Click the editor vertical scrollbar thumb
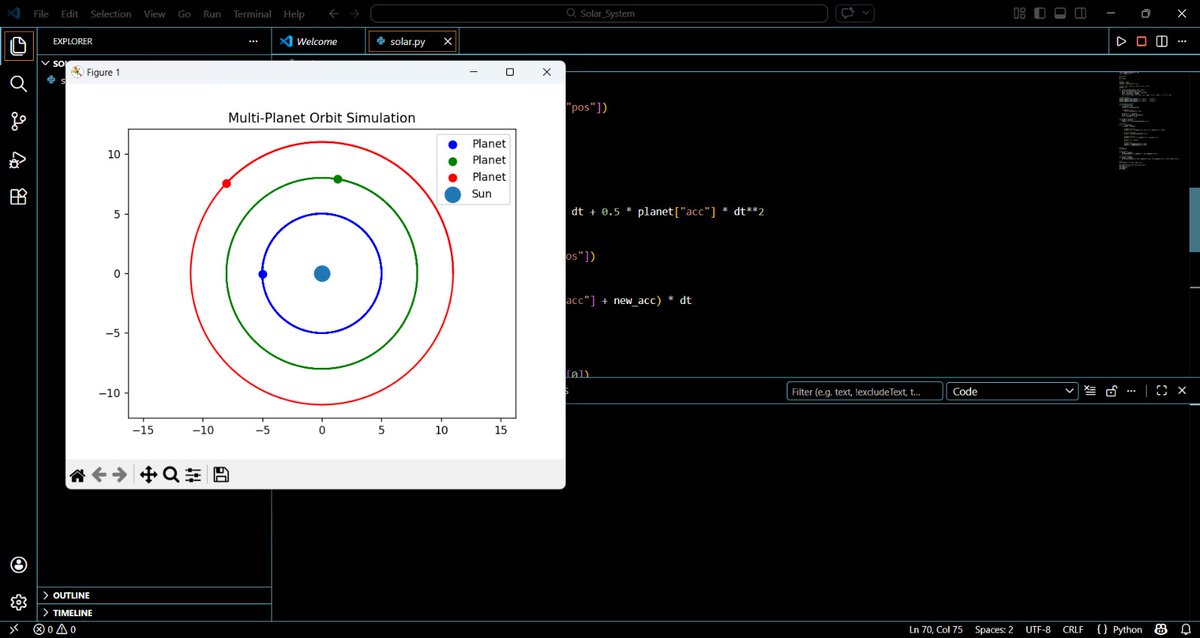Screen dimensions: 1200x638 (x=1194, y=220)
